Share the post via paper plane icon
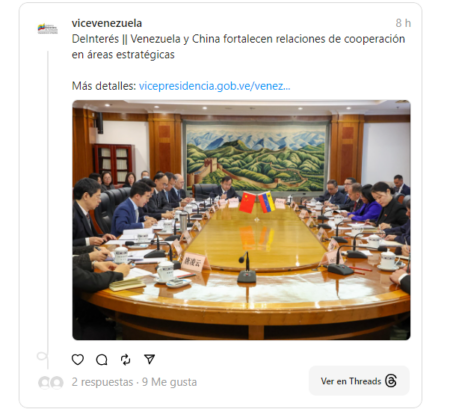Screen dimensions: 450x409 149,359
